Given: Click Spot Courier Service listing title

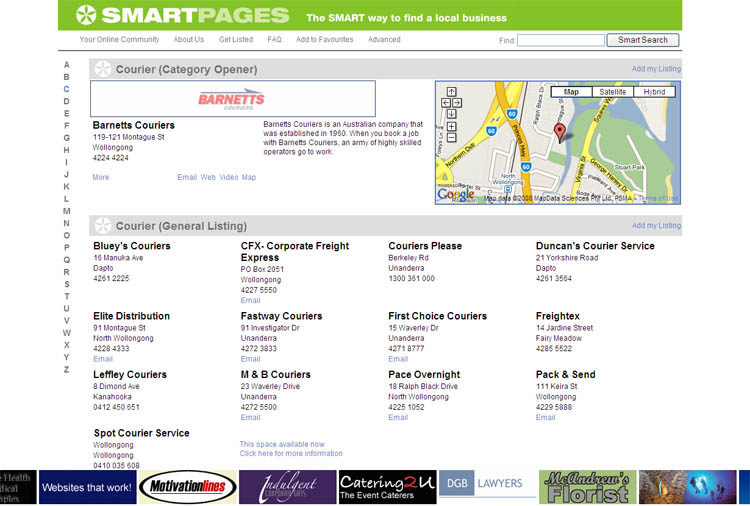Looking at the screenshot, I should (x=142, y=433).
